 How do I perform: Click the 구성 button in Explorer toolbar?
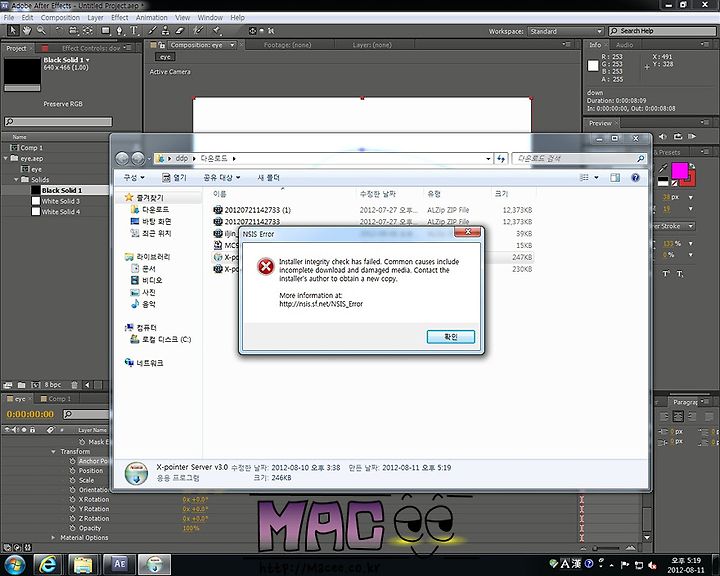coord(134,178)
